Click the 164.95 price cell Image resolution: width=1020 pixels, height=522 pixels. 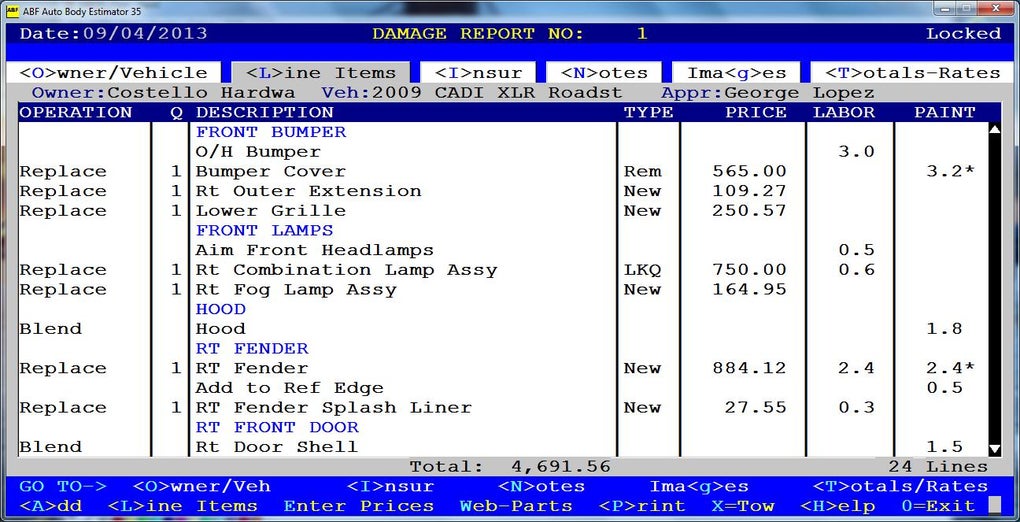pos(749,289)
